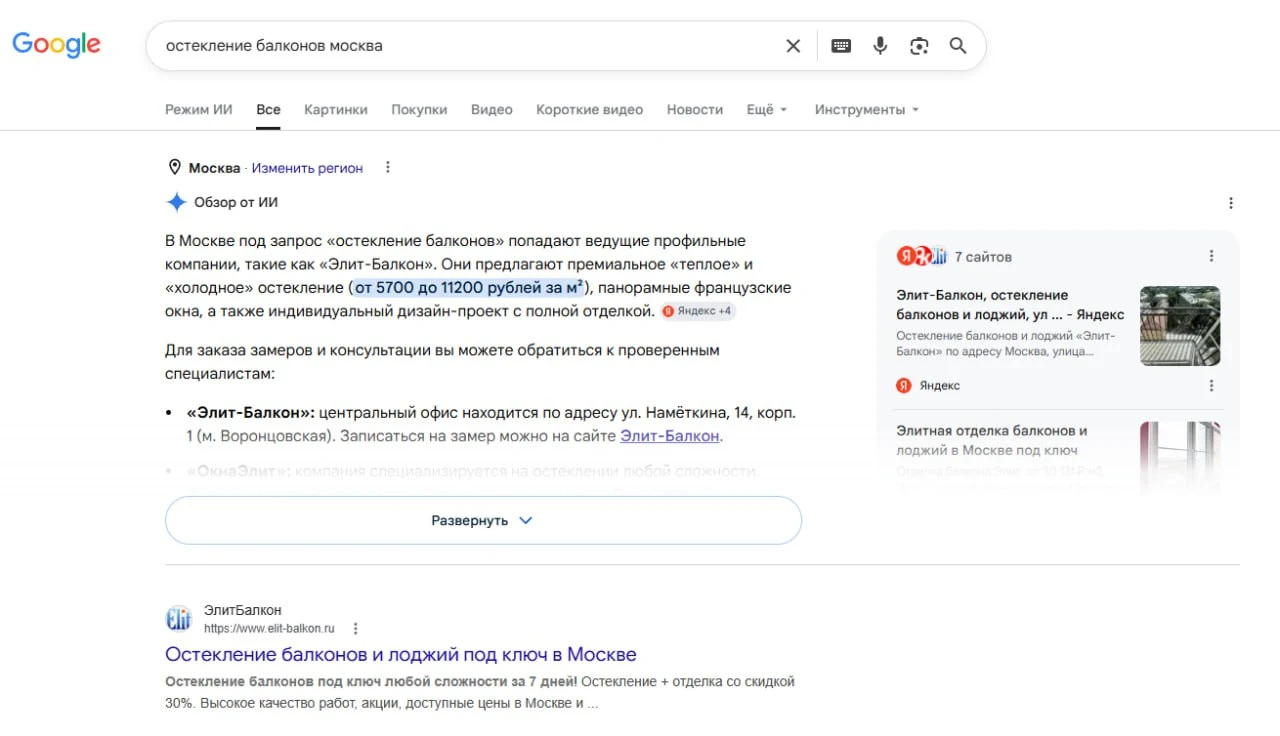Submit search with magnifier icon
The height and width of the screenshot is (736, 1280).
958,46
